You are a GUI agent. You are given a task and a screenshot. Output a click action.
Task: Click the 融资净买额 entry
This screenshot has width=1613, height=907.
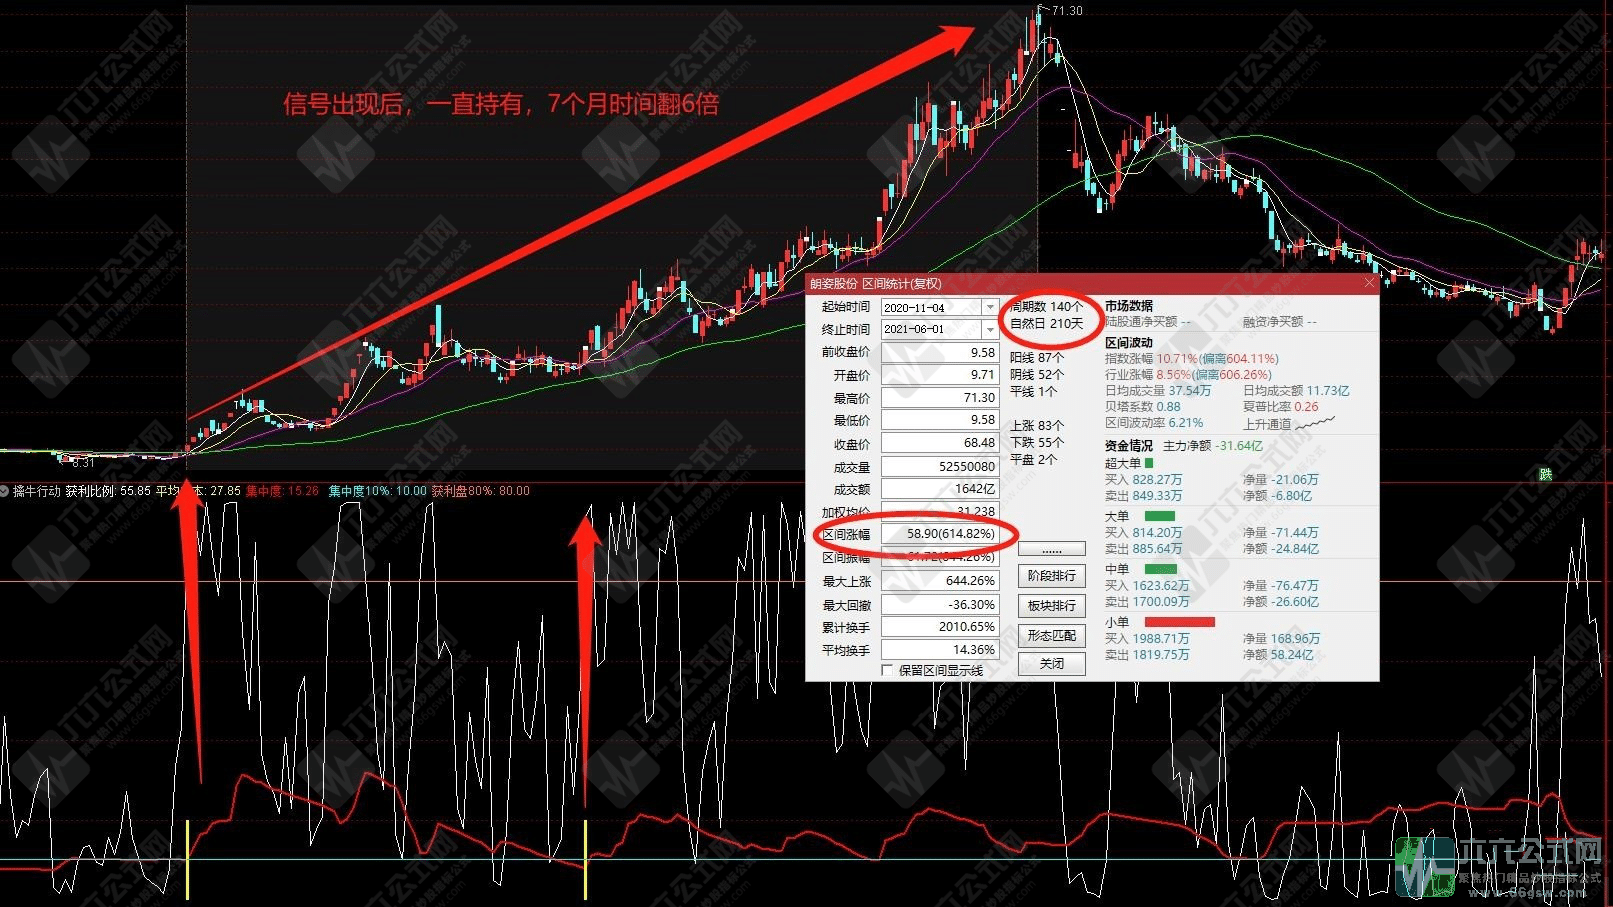point(1280,322)
